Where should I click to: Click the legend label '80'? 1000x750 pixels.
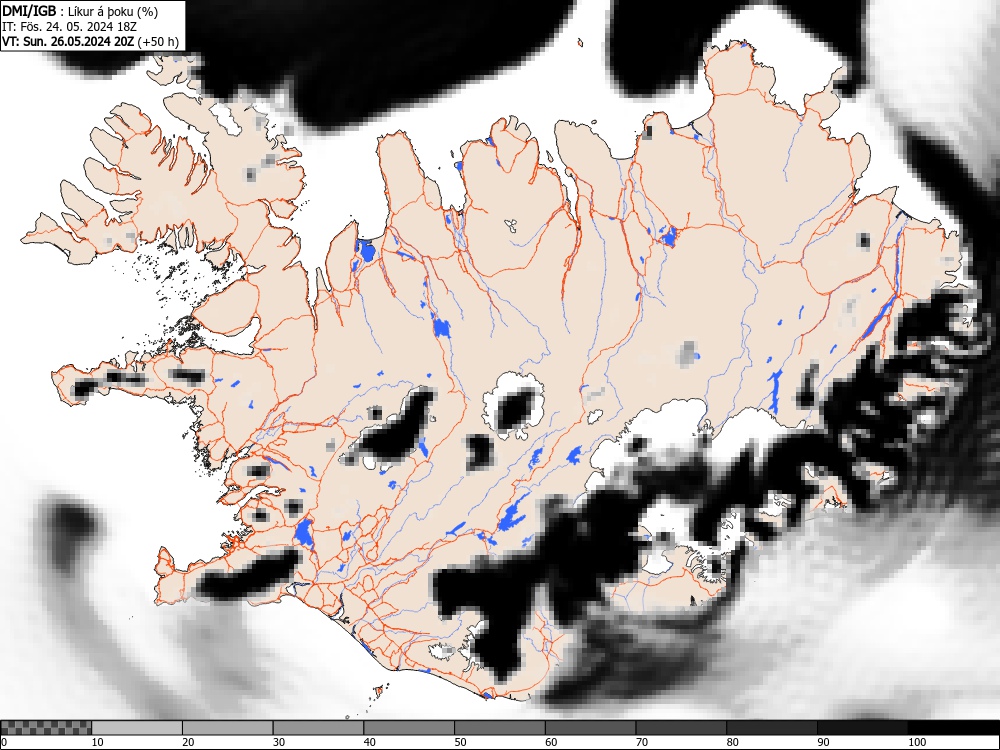(x=732, y=742)
